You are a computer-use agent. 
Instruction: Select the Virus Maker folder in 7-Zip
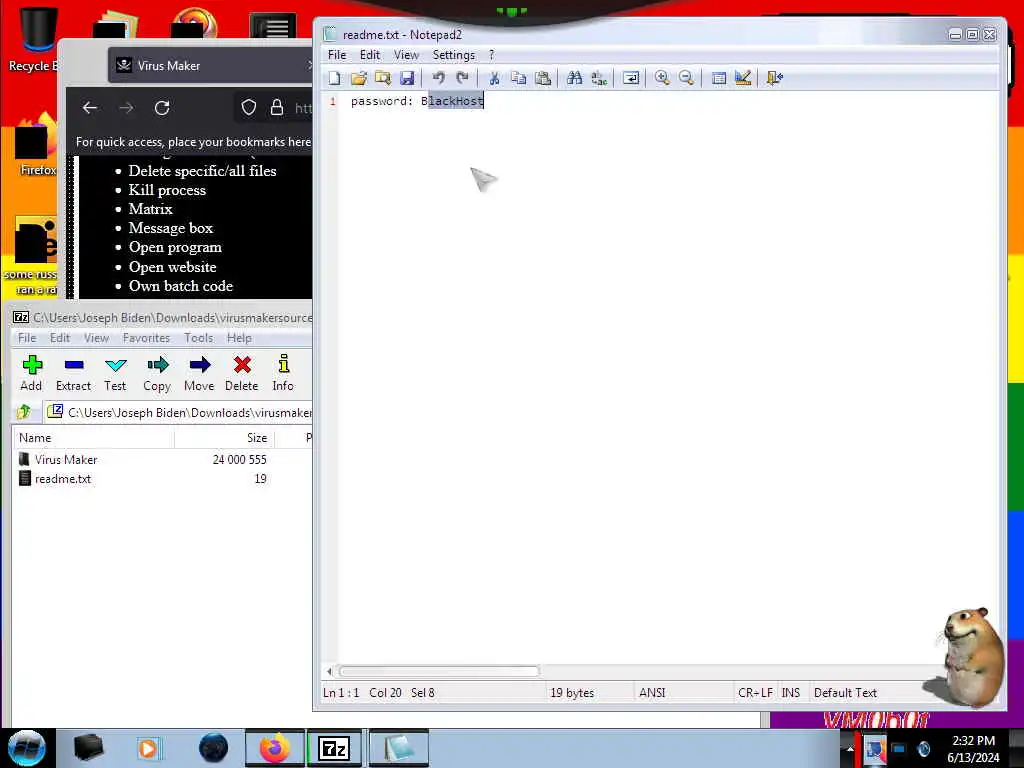[x=65, y=460]
